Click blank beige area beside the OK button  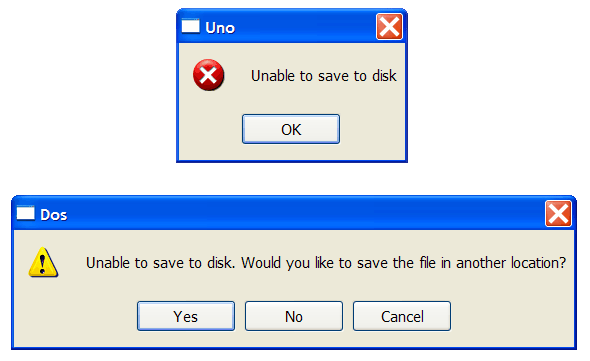[x=371, y=130]
